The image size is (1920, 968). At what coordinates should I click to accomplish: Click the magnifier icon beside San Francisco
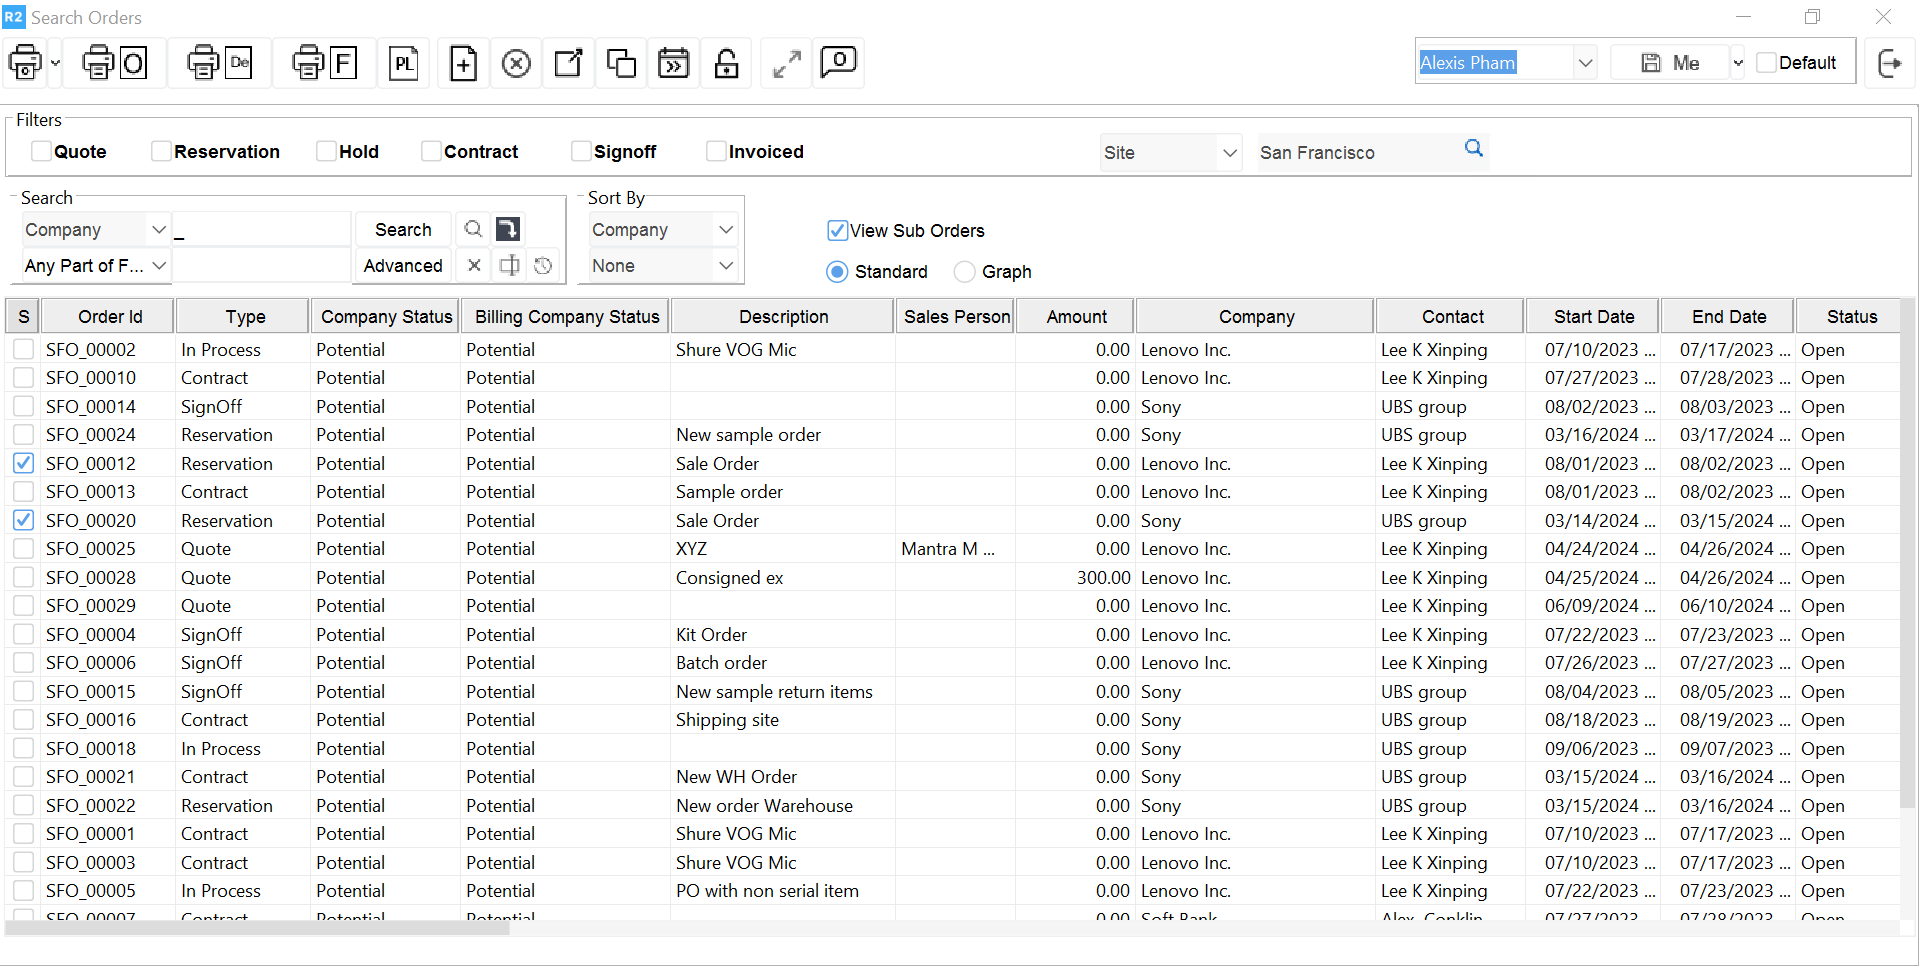[x=1473, y=149]
